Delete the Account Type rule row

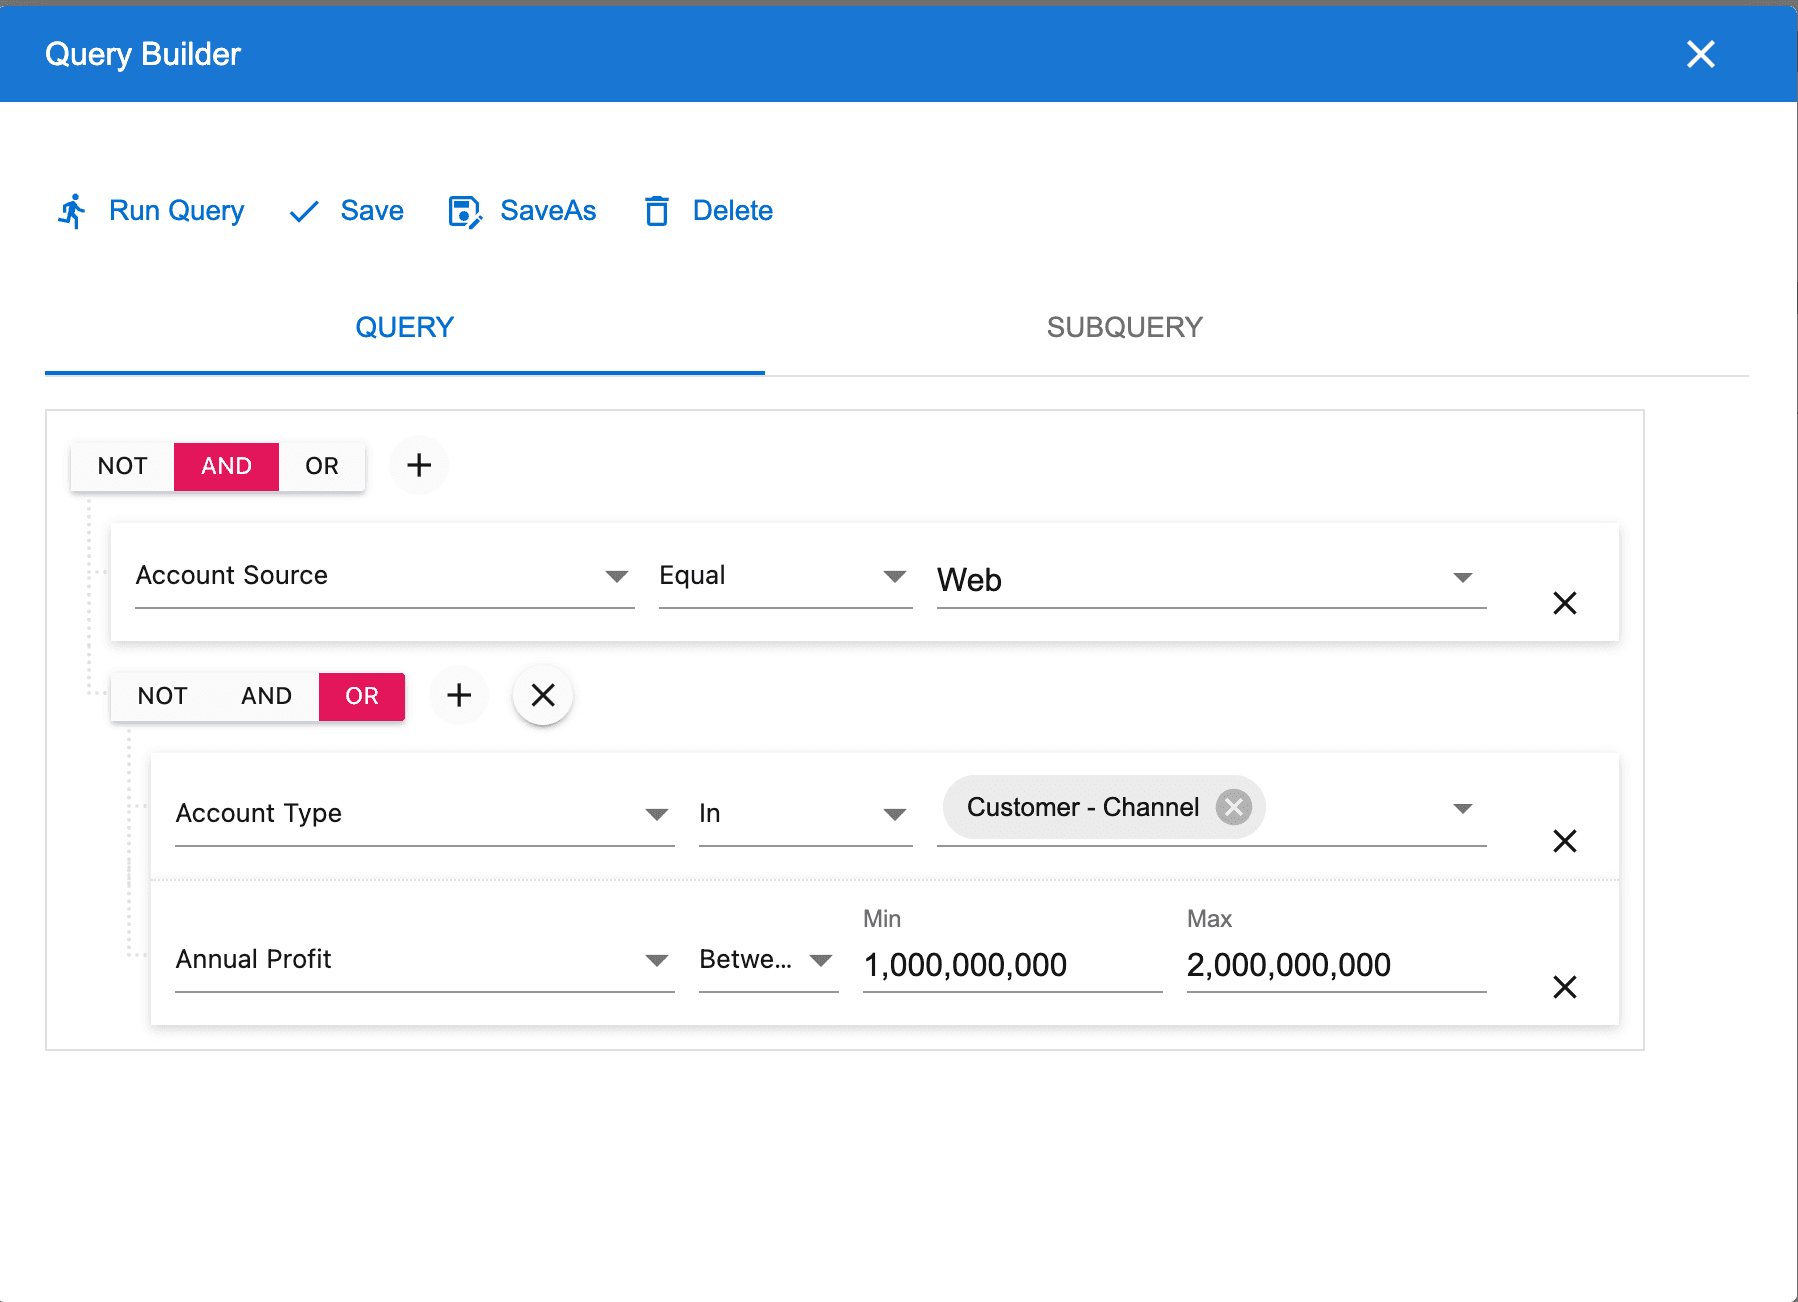(x=1565, y=841)
